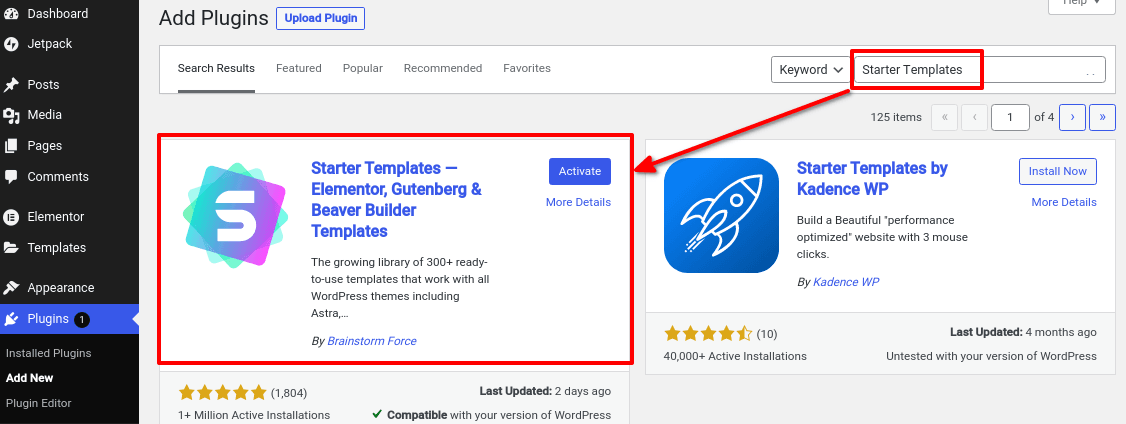Viewport: 1126px width, 424px height.
Task: Activate the Starter Templates plugin
Action: [580, 171]
